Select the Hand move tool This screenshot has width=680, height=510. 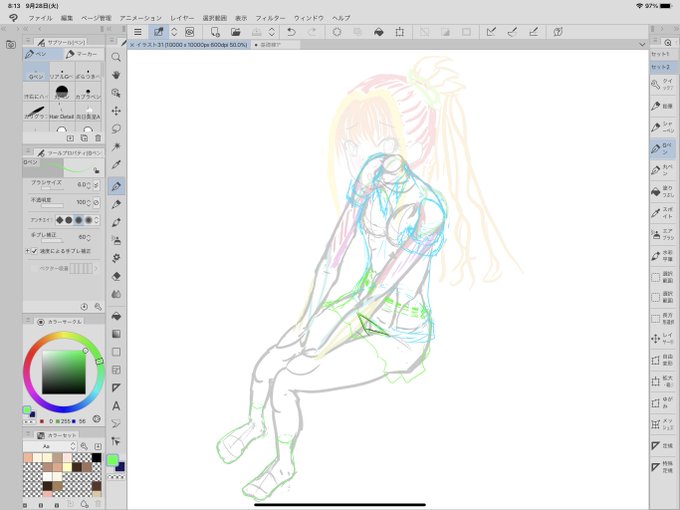(x=116, y=75)
